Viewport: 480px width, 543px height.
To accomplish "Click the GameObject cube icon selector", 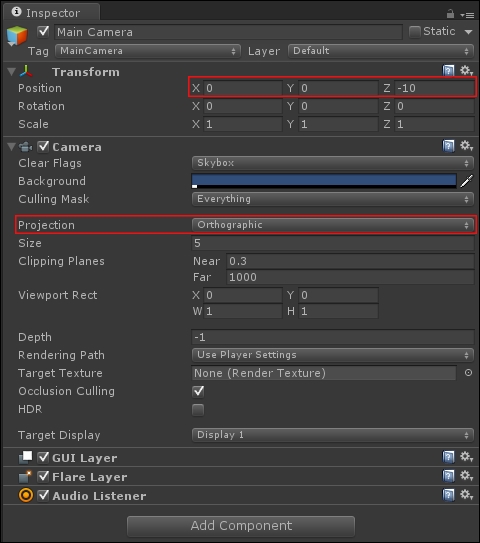I will (17, 36).
